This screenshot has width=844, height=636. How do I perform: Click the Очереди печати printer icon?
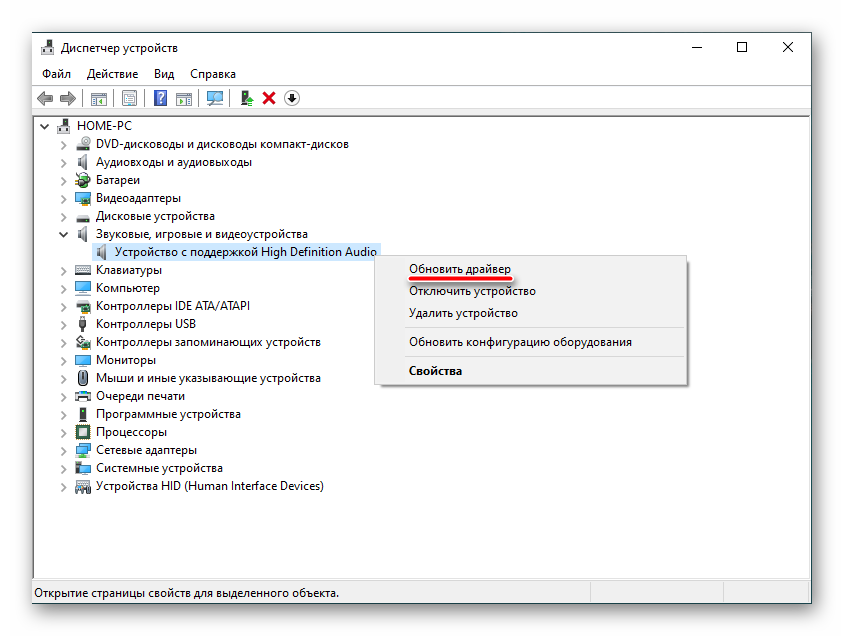[83, 397]
